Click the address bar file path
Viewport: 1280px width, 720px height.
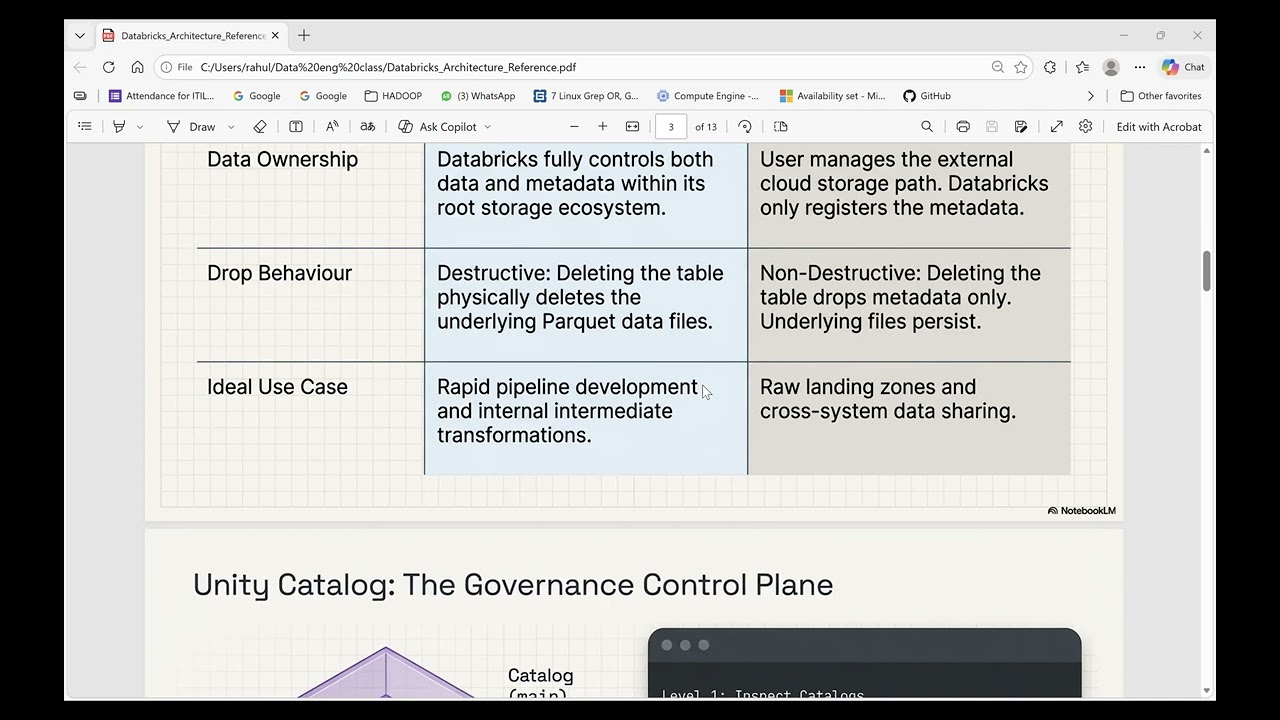388,67
